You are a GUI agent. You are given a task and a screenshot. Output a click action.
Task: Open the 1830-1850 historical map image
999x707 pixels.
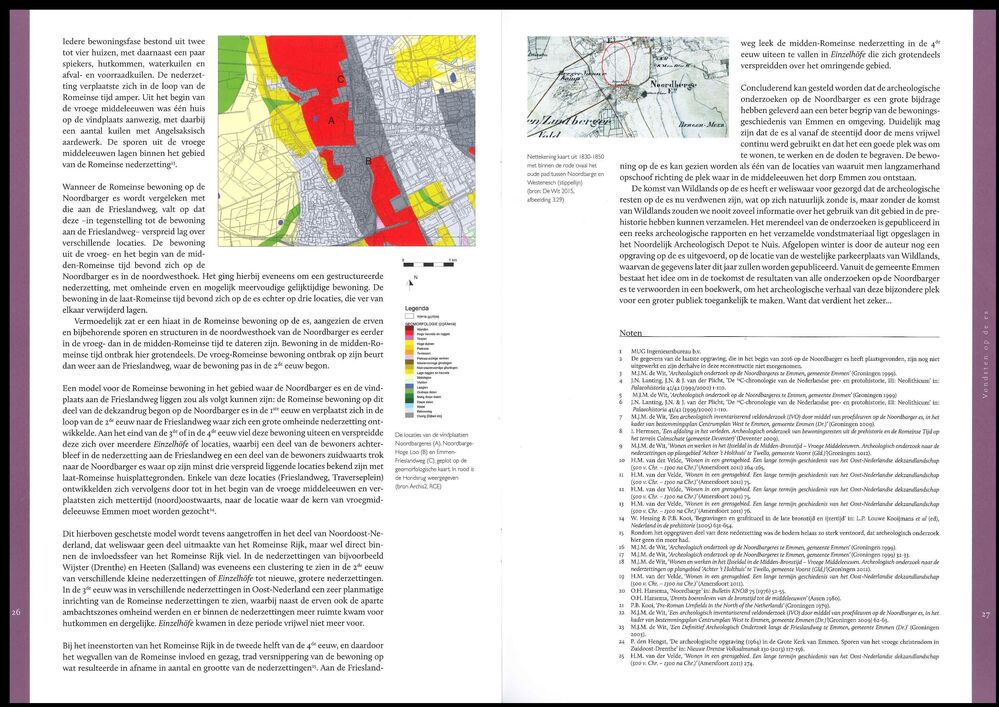click(628, 87)
